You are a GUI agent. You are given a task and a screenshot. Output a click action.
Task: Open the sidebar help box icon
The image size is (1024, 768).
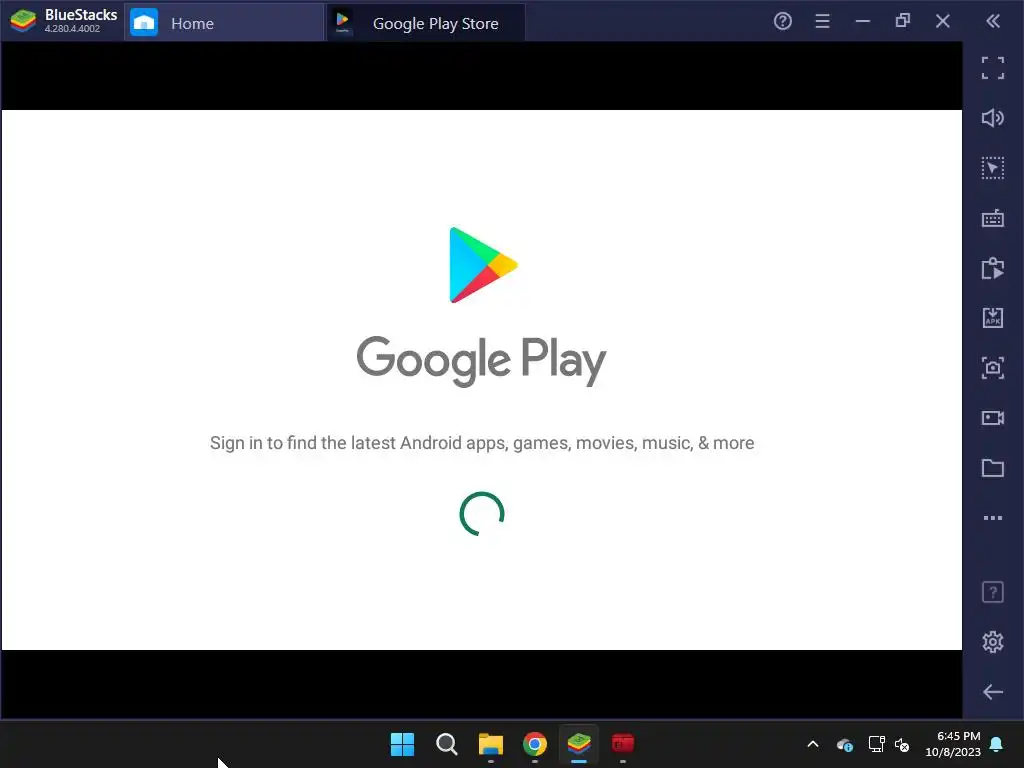(x=993, y=592)
